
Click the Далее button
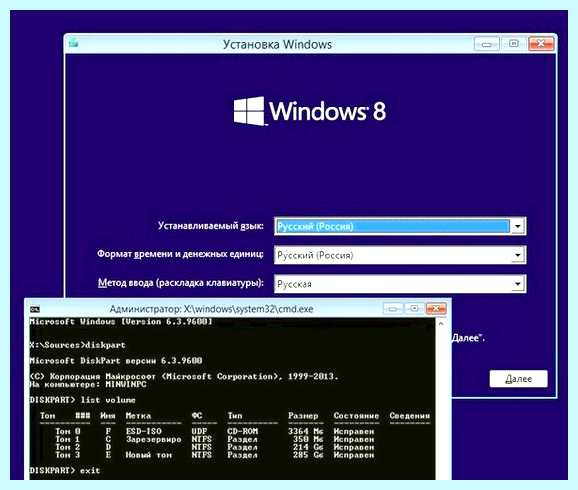(518, 379)
